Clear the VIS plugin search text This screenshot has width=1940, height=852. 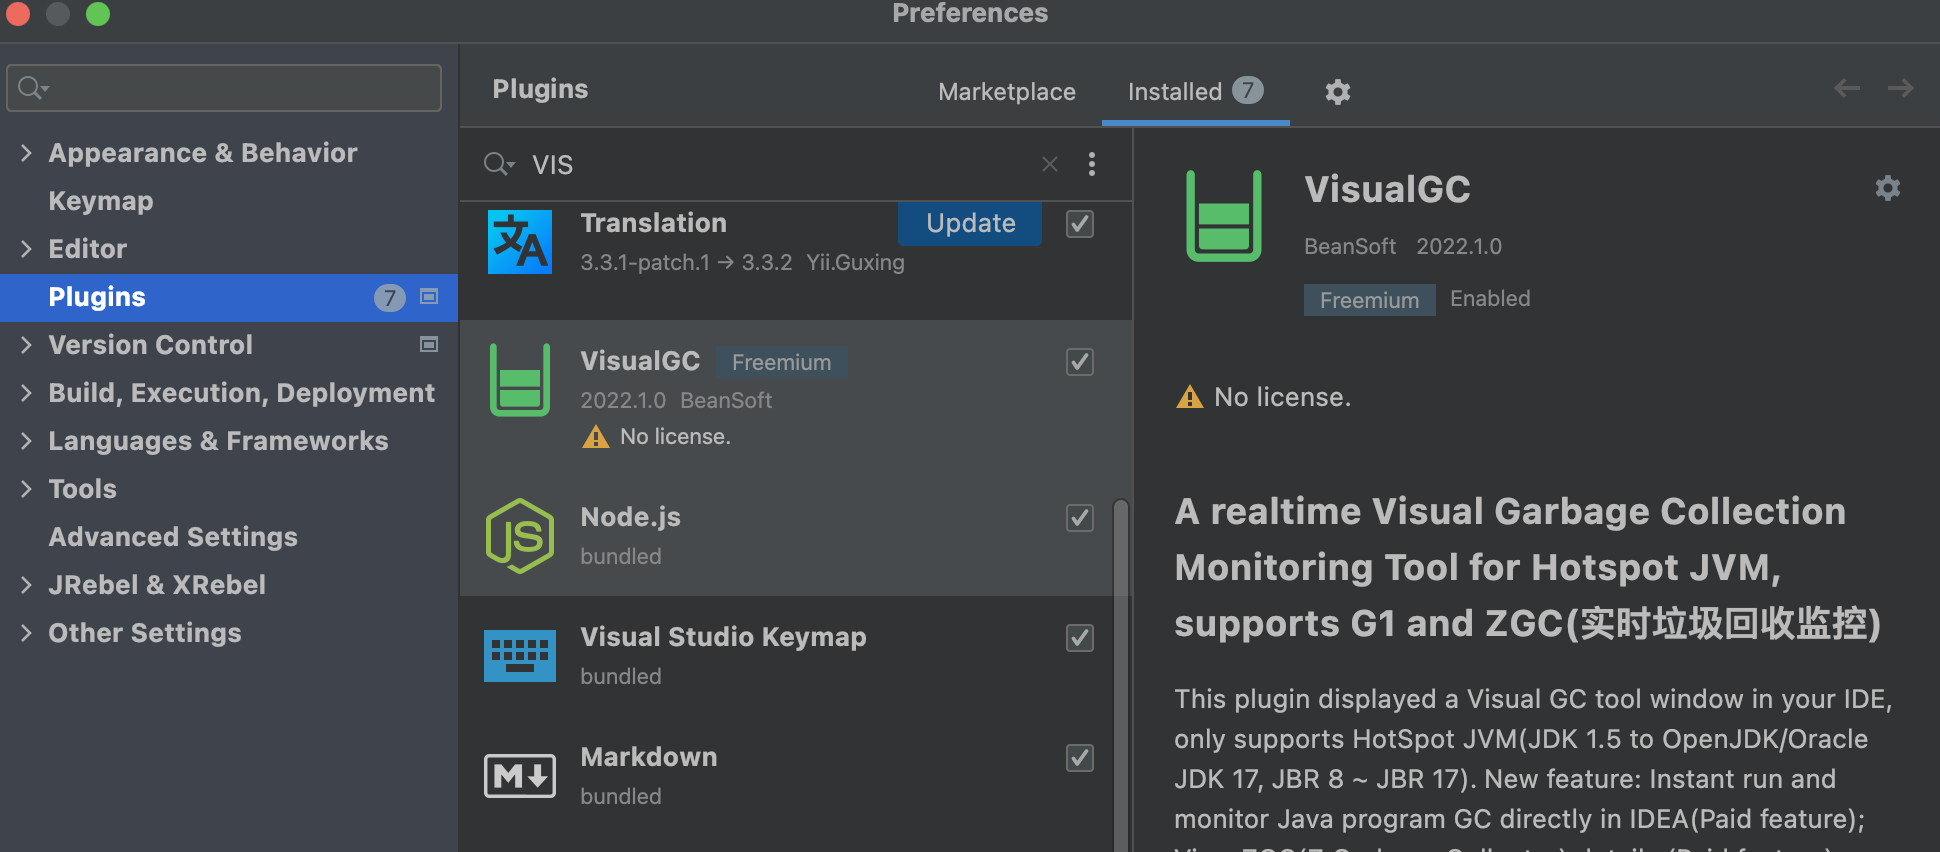tap(1050, 164)
